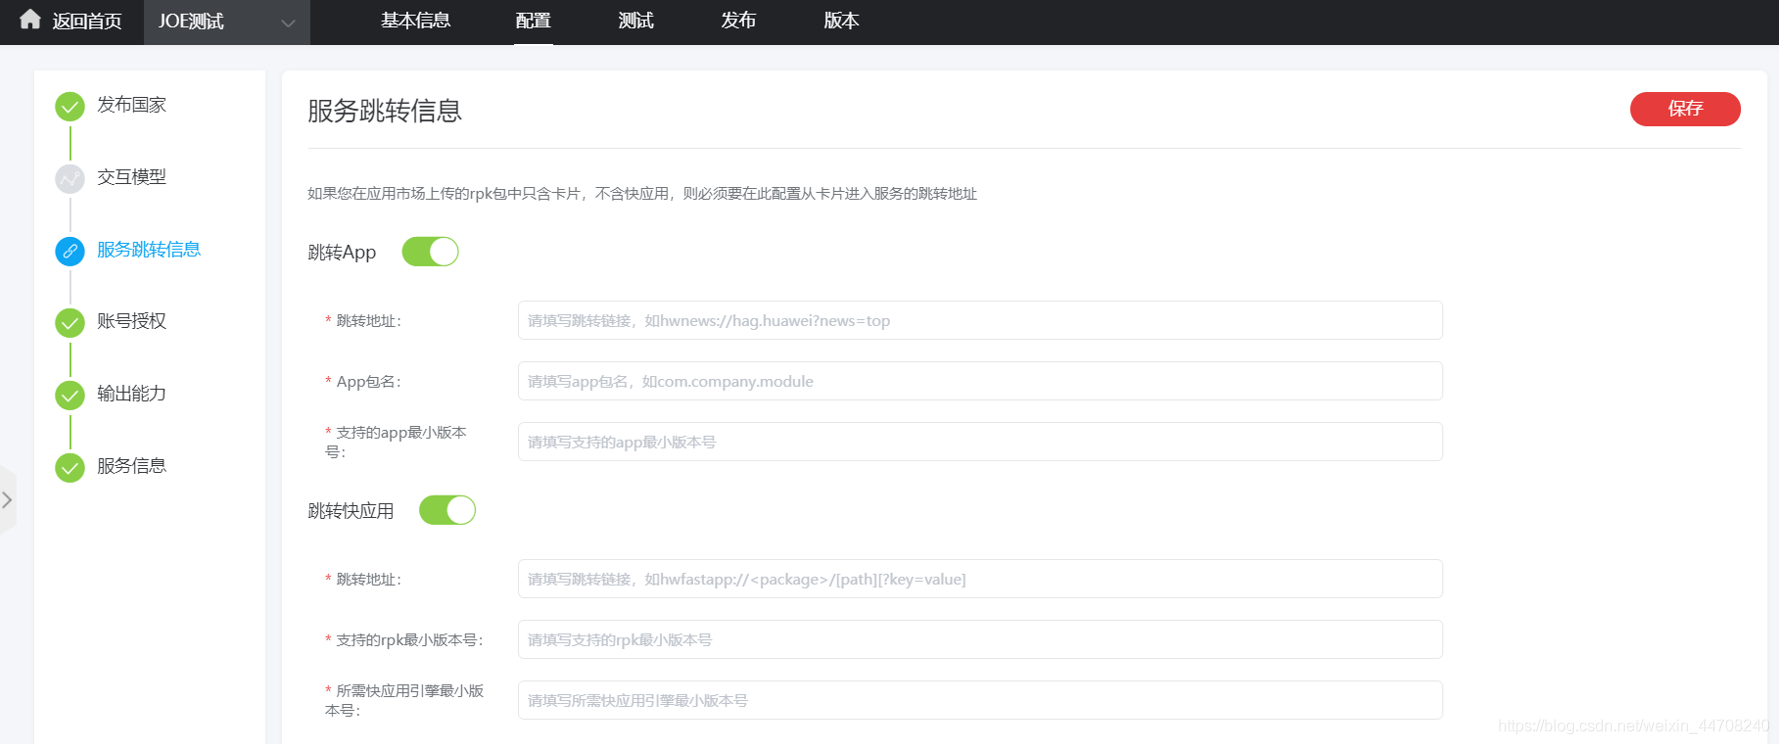The height and width of the screenshot is (744, 1779).
Task: Click the green check icon for 发布国家
Action: (x=70, y=106)
